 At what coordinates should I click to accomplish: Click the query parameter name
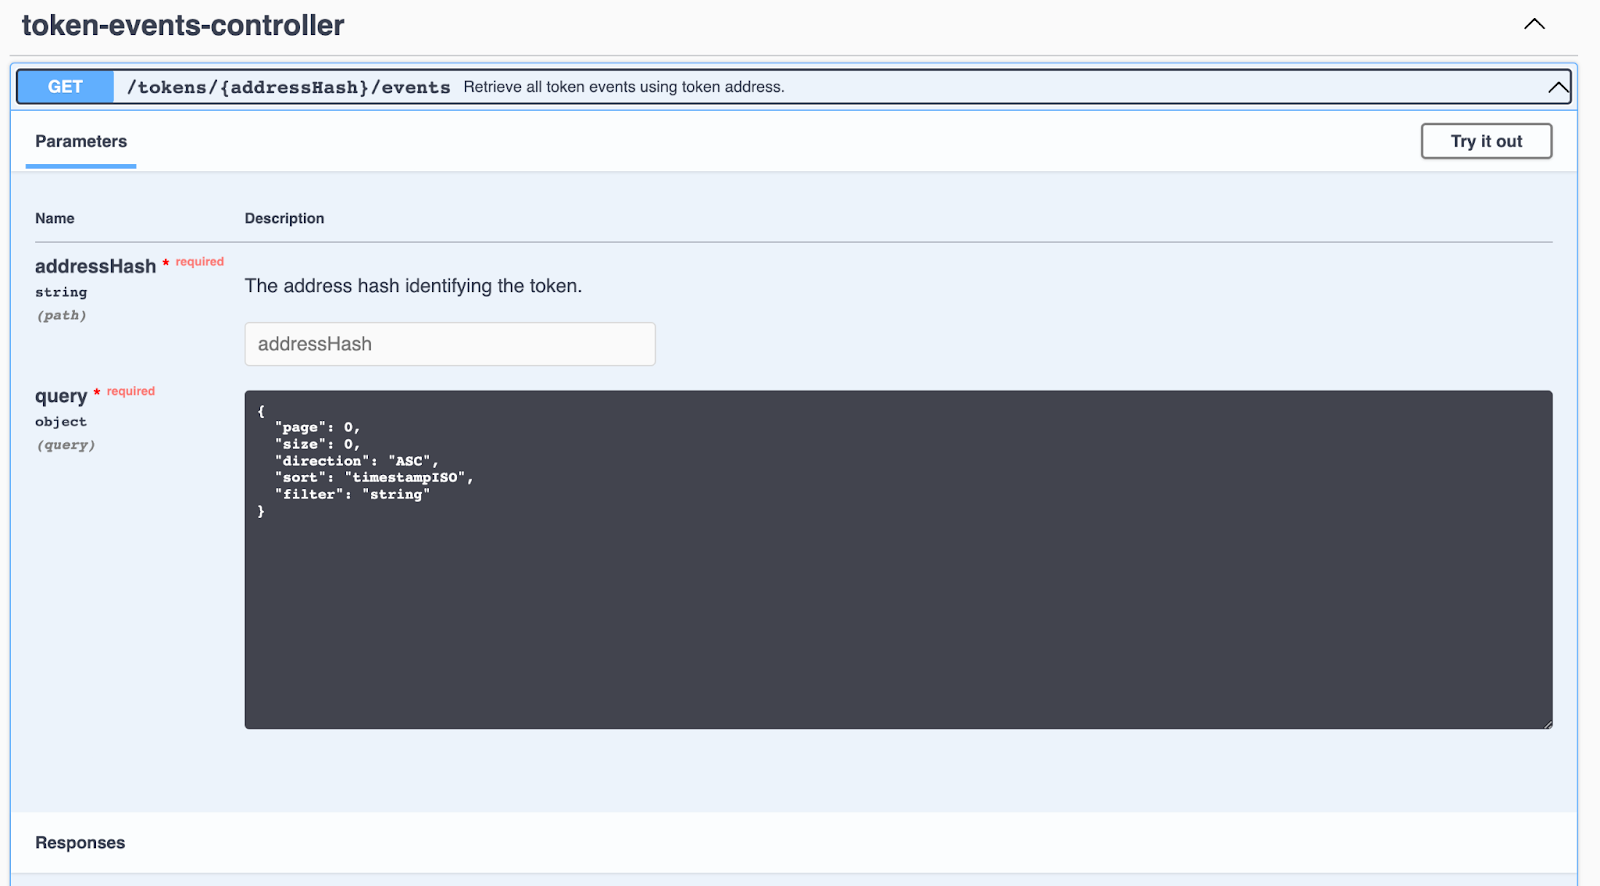[61, 396]
